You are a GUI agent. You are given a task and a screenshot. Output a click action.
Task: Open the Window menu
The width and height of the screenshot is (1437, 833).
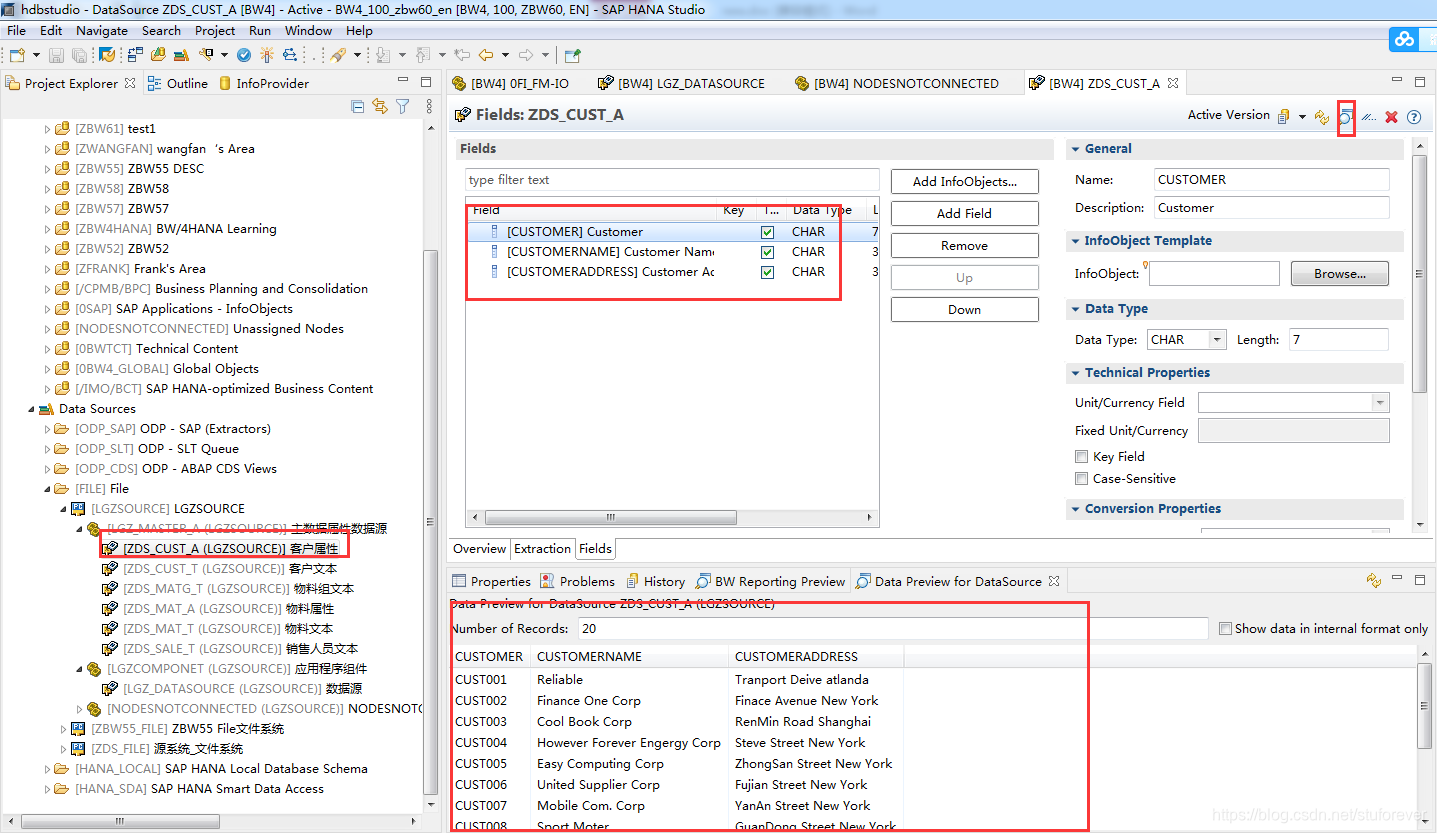308,31
